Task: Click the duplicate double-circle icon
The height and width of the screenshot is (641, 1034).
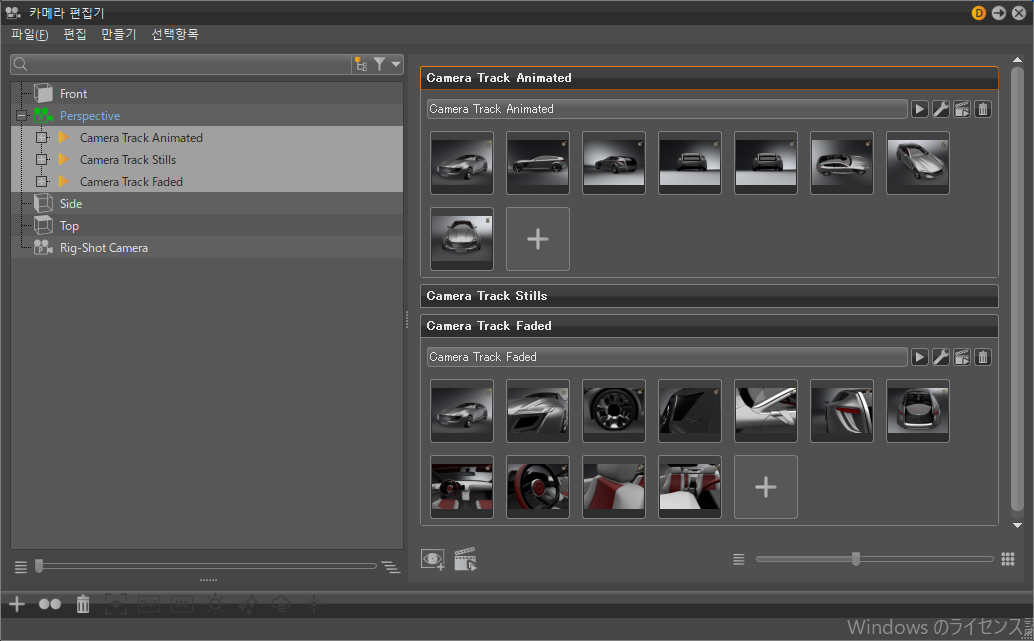Action: 49,603
